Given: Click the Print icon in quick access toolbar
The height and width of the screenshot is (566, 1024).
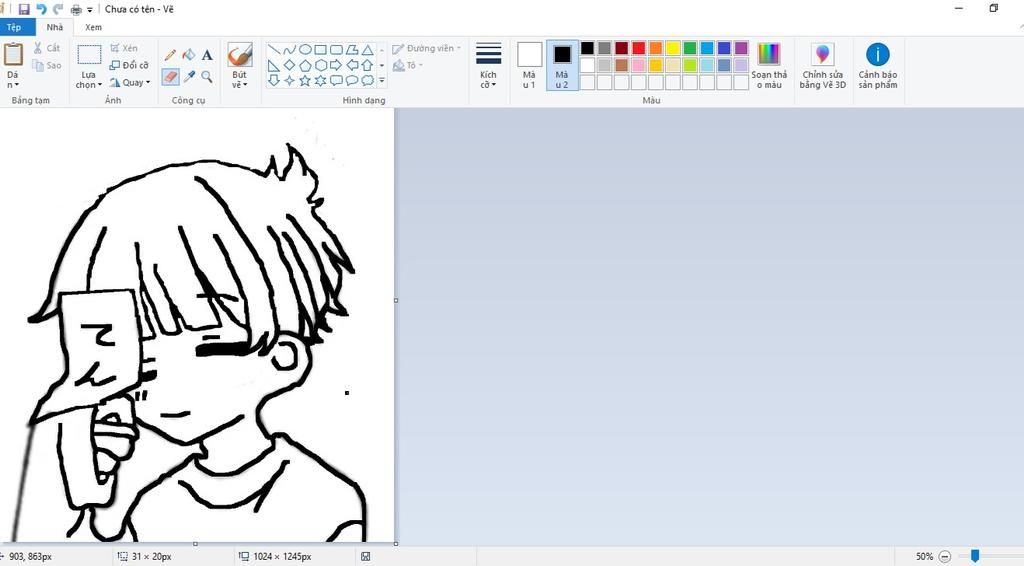Looking at the screenshot, I should click(76, 10).
